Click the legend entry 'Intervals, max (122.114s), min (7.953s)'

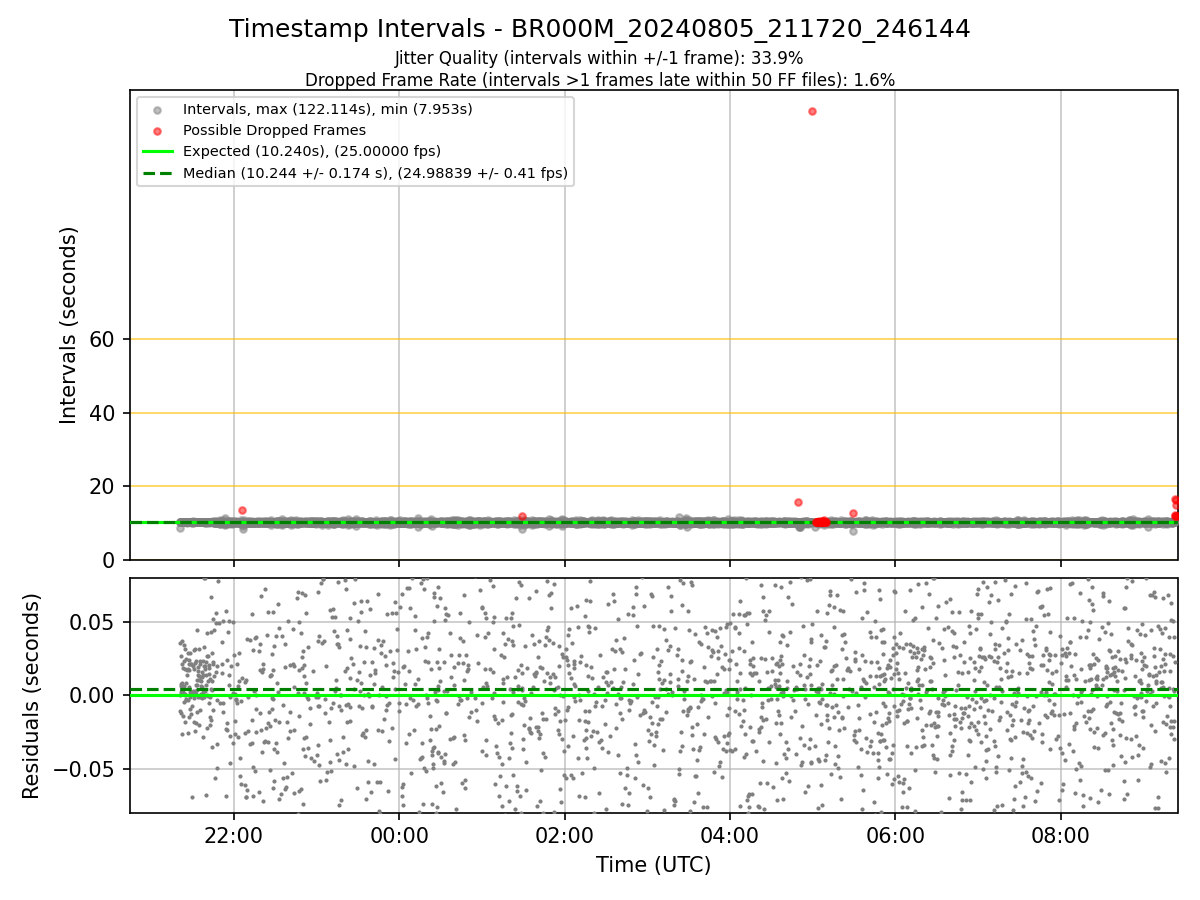point(327,108)
